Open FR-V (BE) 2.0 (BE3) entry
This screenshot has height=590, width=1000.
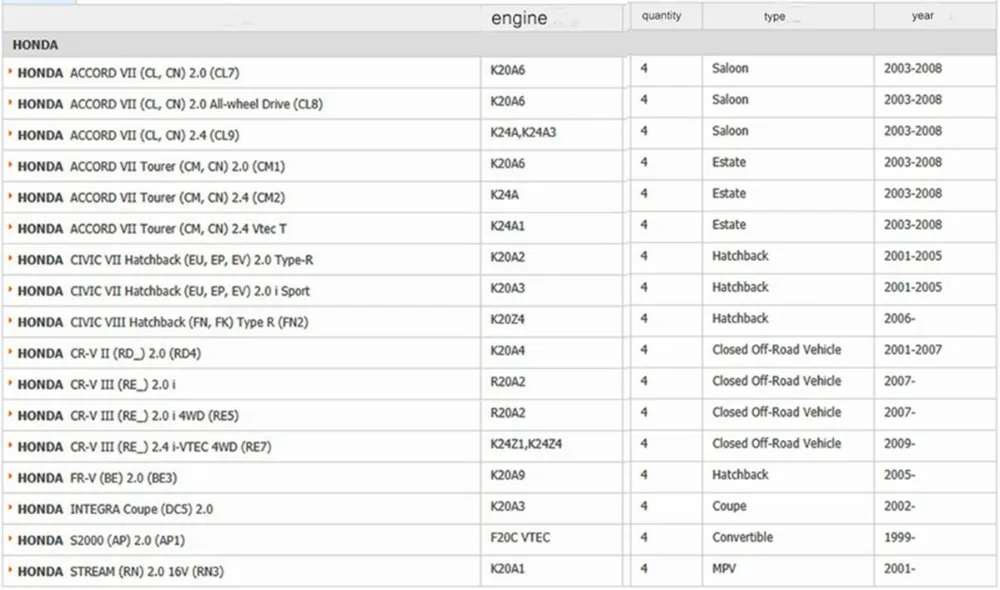click(x=123, y=479)
